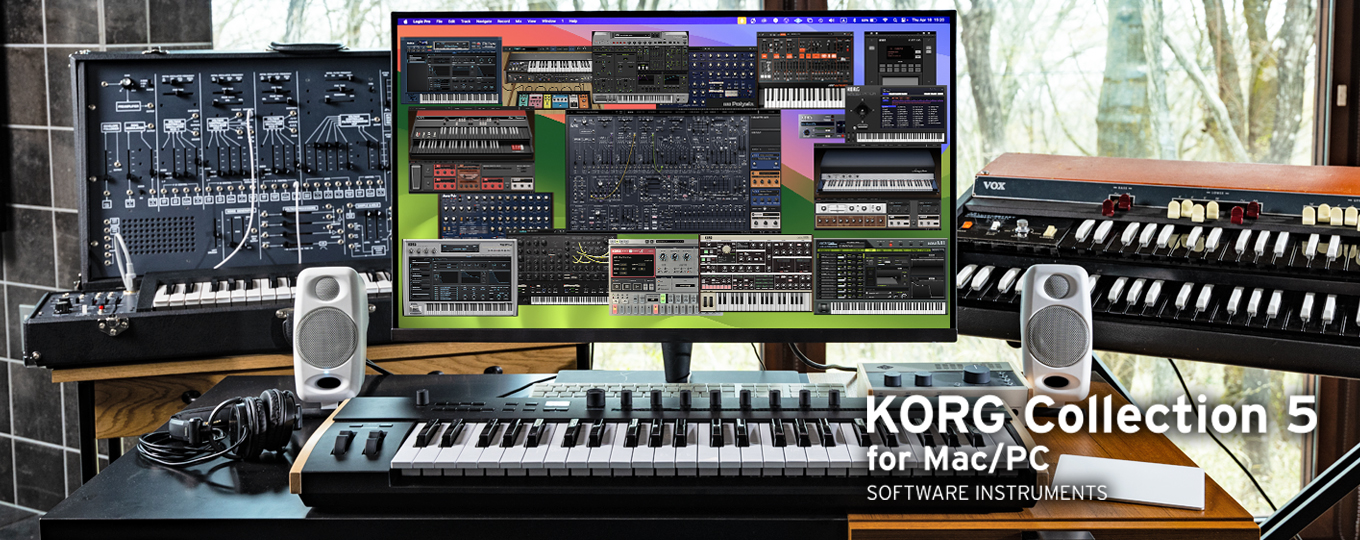The height and width of the screenshot is (540, 1360).
Task: Open the Edit menu
Action: (452, 21)
